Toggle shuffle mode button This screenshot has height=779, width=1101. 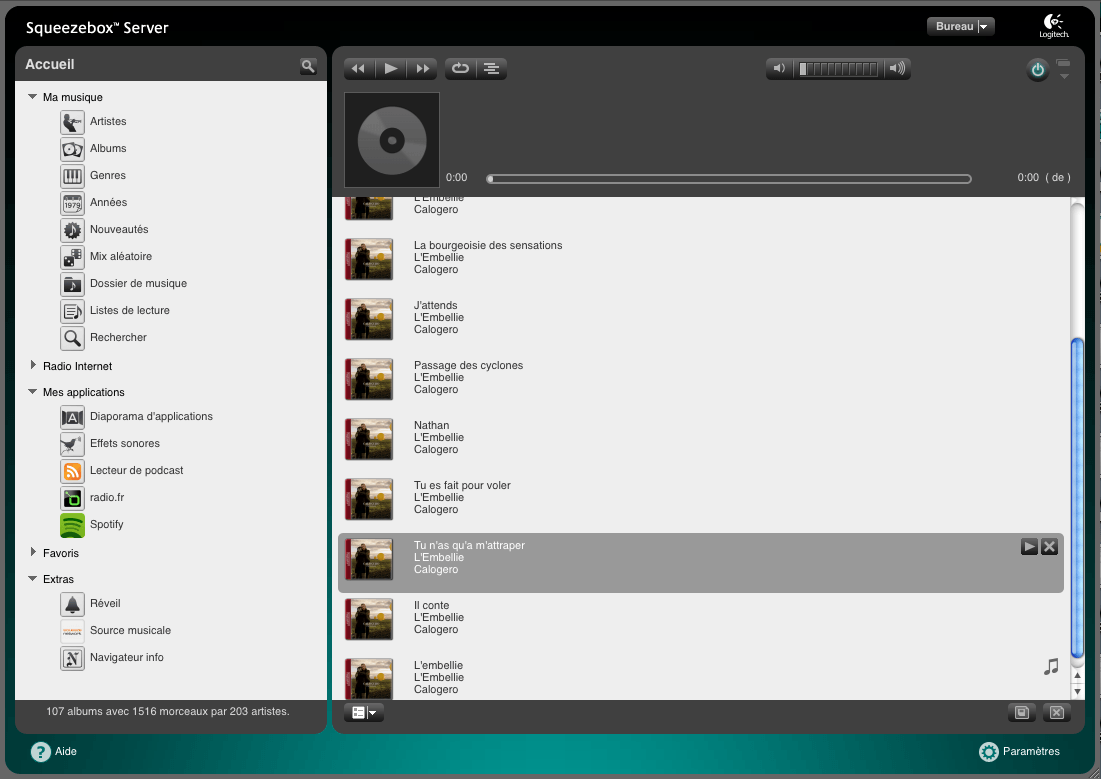coord(492,68)
